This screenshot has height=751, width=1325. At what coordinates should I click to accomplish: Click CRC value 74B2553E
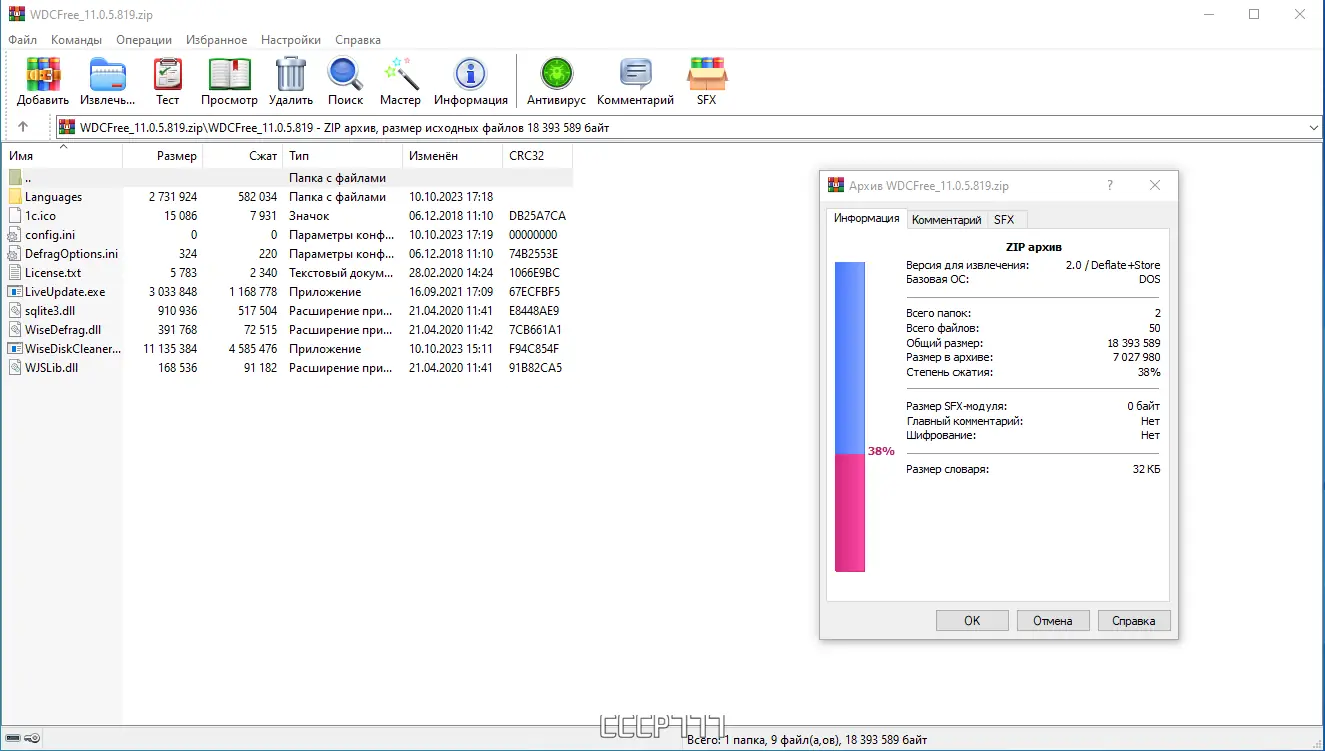(x=534, y=254)
